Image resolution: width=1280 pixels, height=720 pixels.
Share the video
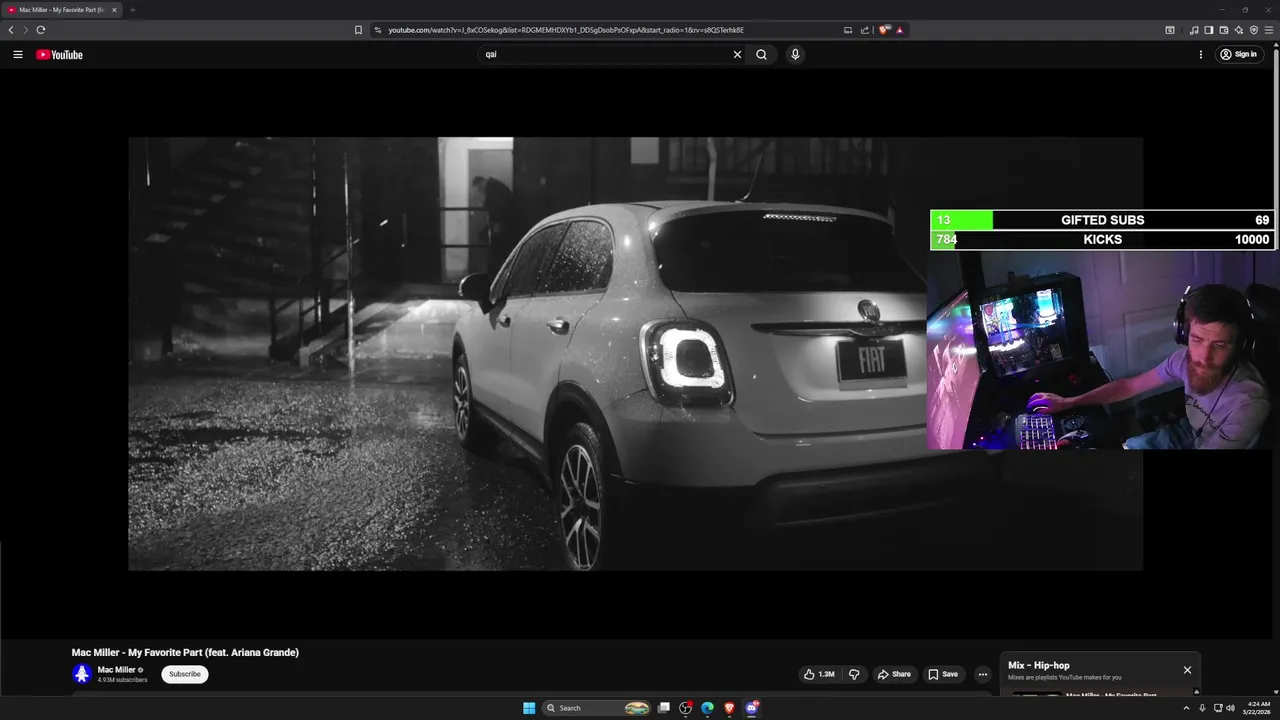pyautogui.click(x=894, y=674)
